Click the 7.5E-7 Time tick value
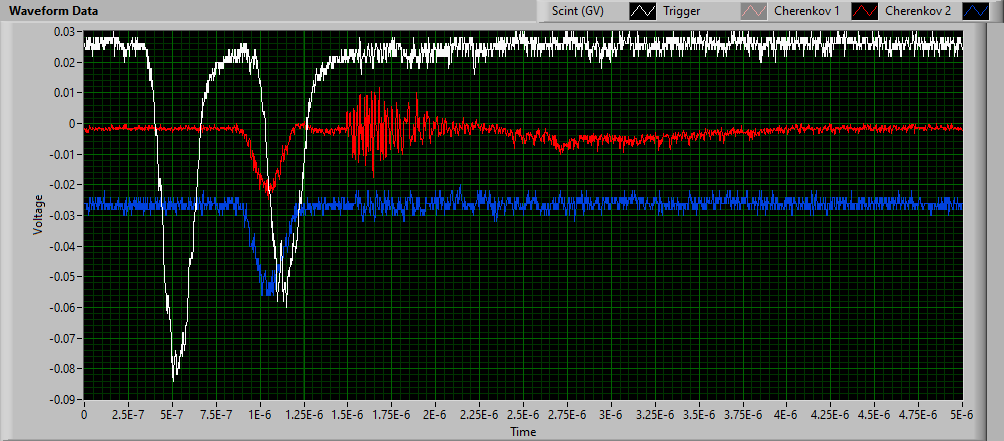 click(x=216, y=413)
